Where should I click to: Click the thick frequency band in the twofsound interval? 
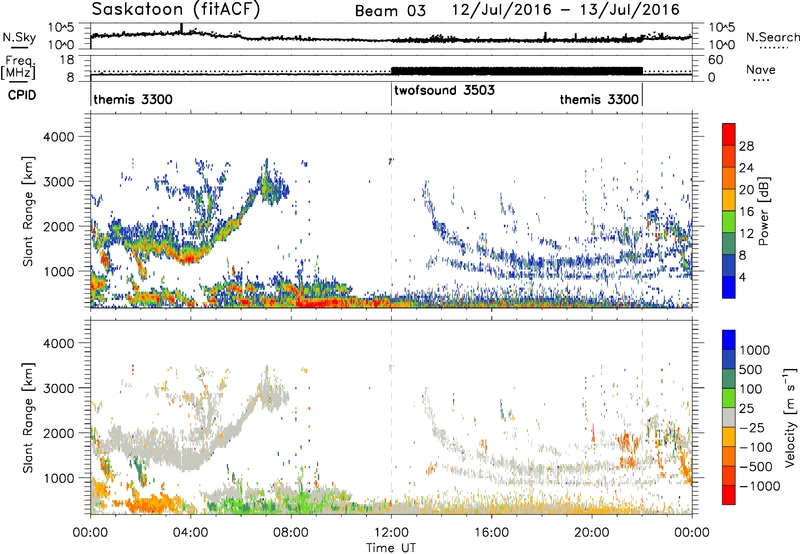pos(517,71)
